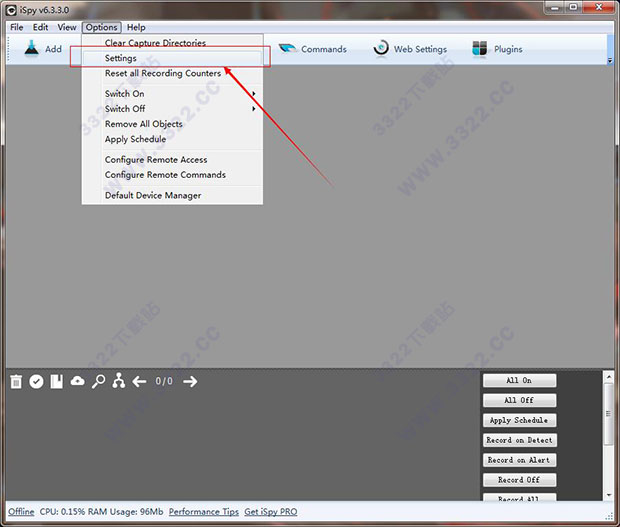
Task: Click the trash delete icon
Action: tap(16, 382)
